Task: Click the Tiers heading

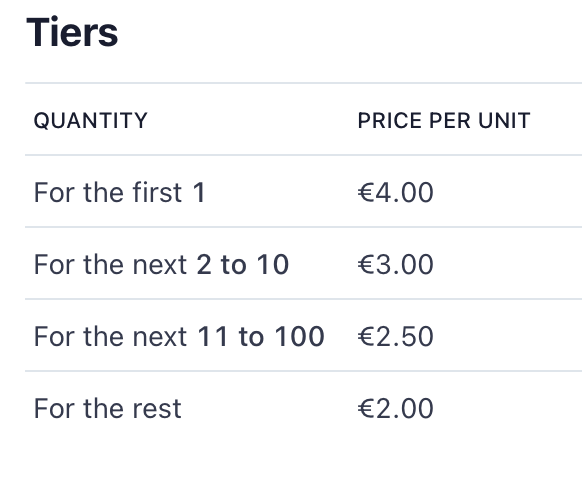Action: pos(72,32)
